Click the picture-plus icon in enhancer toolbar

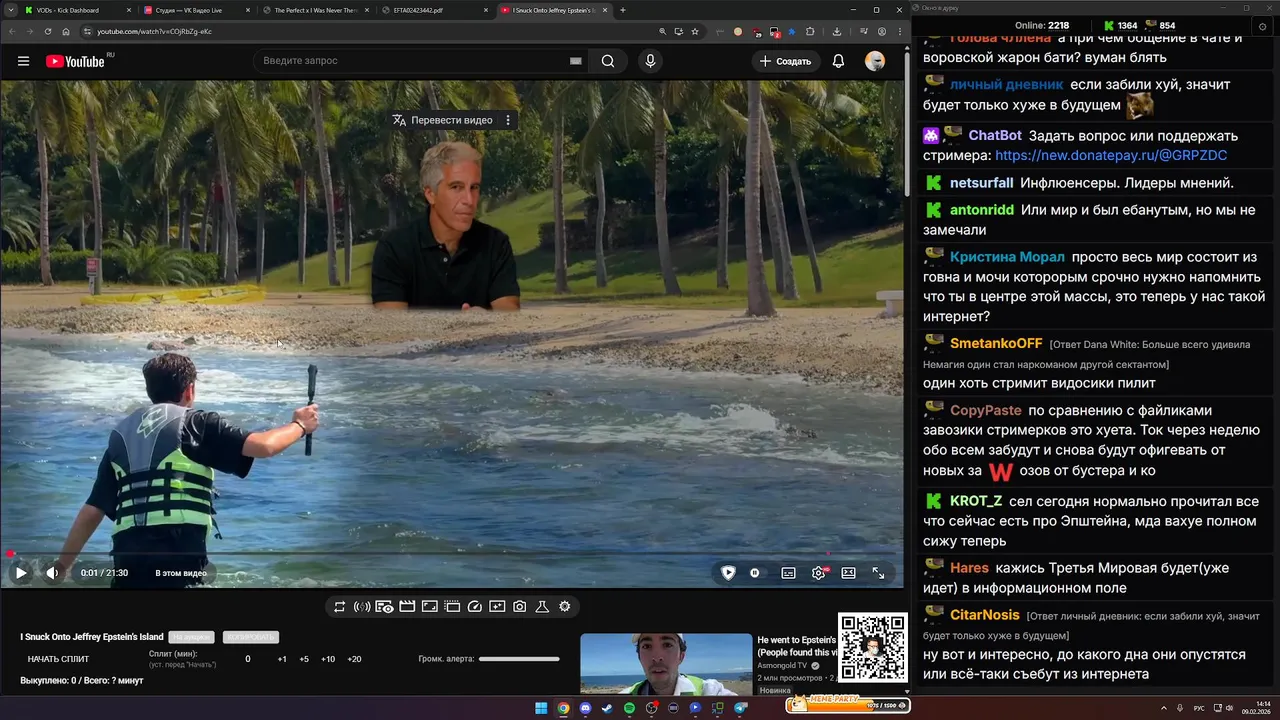tap(497, 607)
